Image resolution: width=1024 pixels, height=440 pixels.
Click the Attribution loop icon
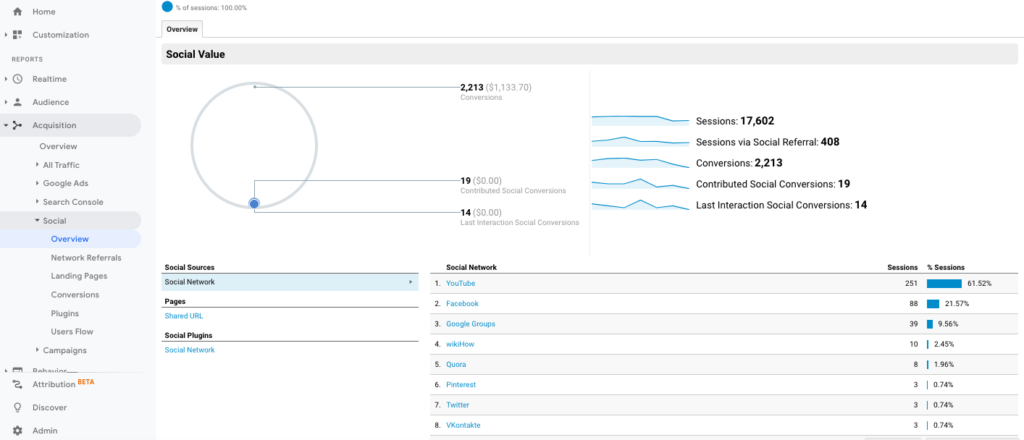(x=17, y=384)
